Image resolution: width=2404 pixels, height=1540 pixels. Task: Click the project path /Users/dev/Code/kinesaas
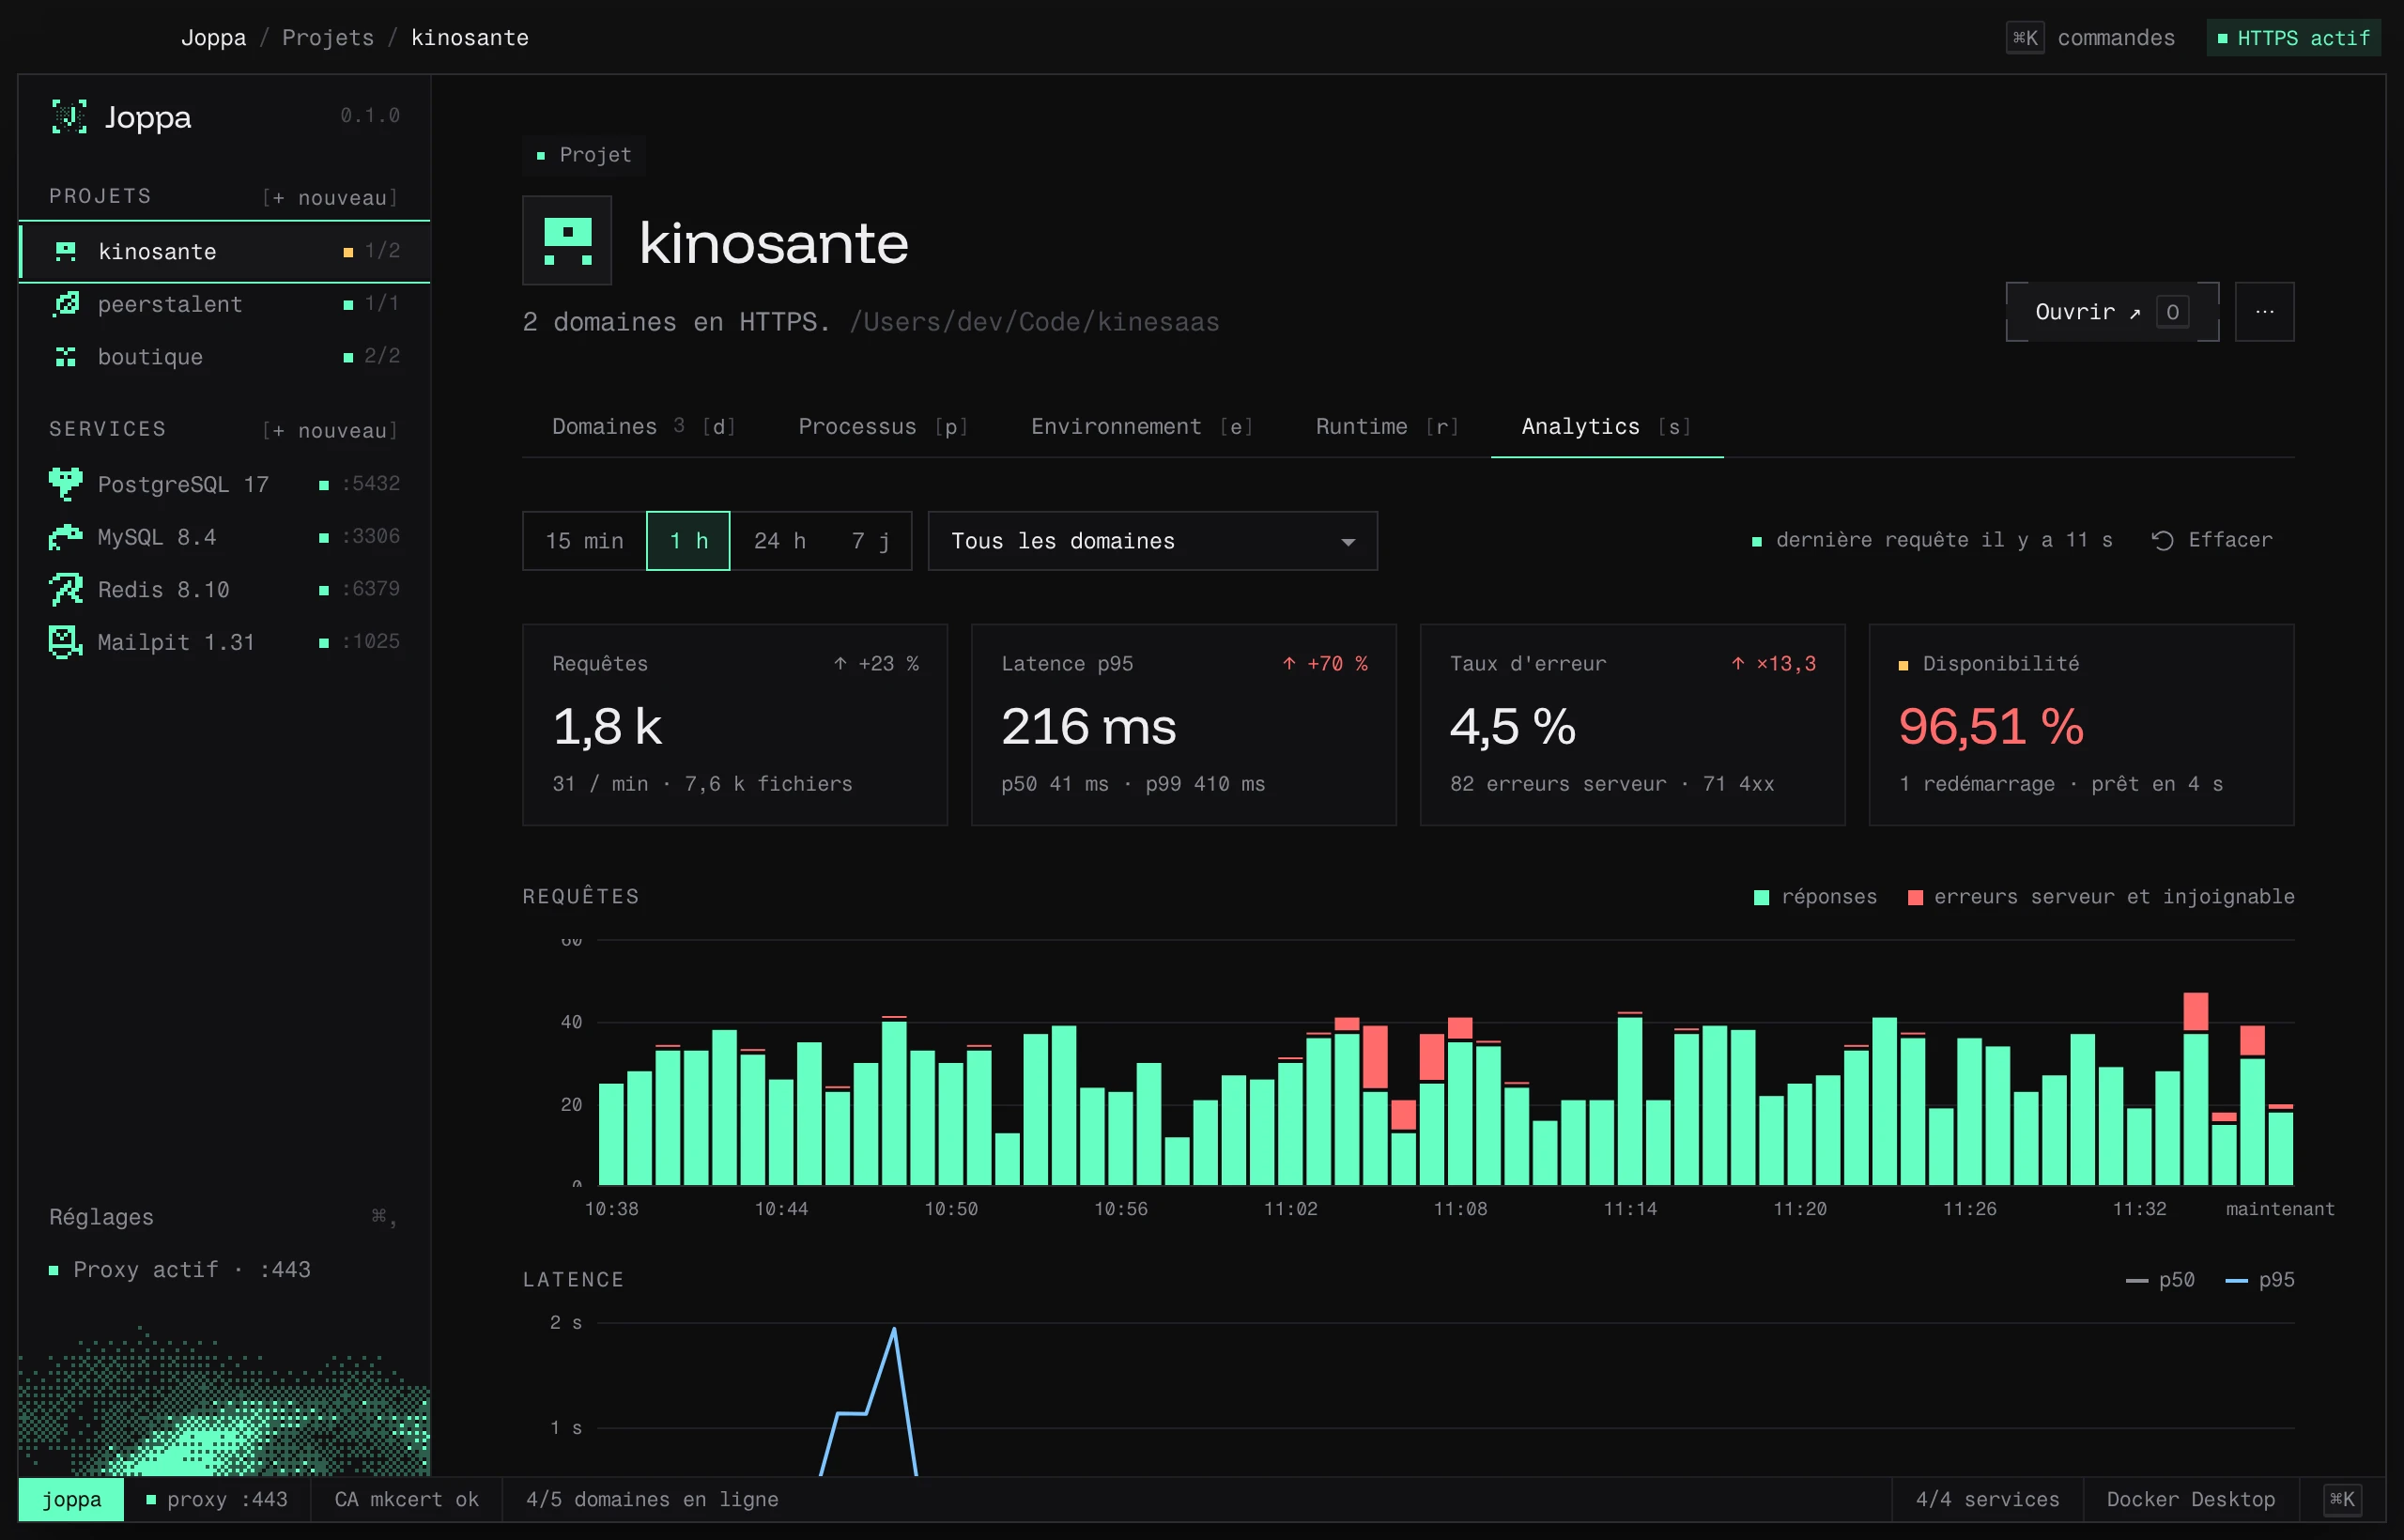1034,322
